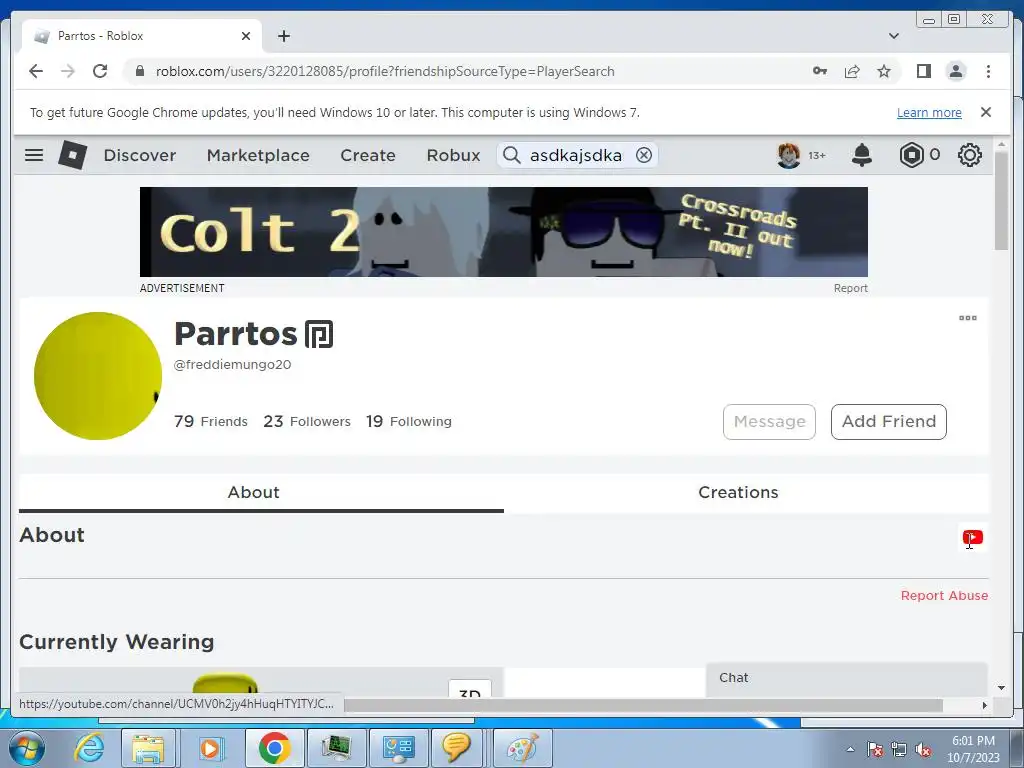Open Windows Media Player from taskbar

pos(210,748)
